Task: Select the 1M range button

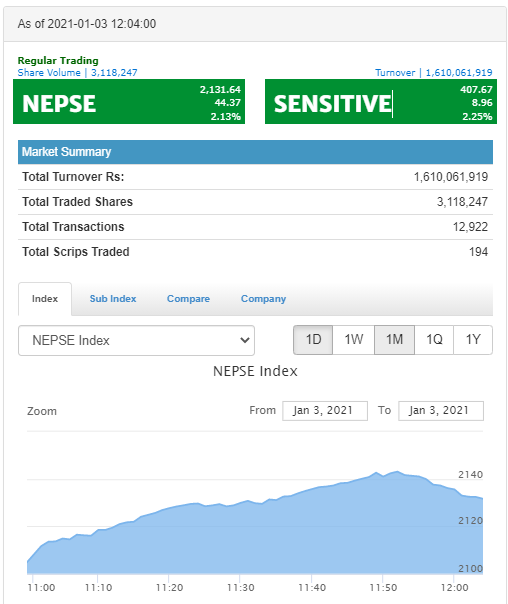Action: pos(394,340)
